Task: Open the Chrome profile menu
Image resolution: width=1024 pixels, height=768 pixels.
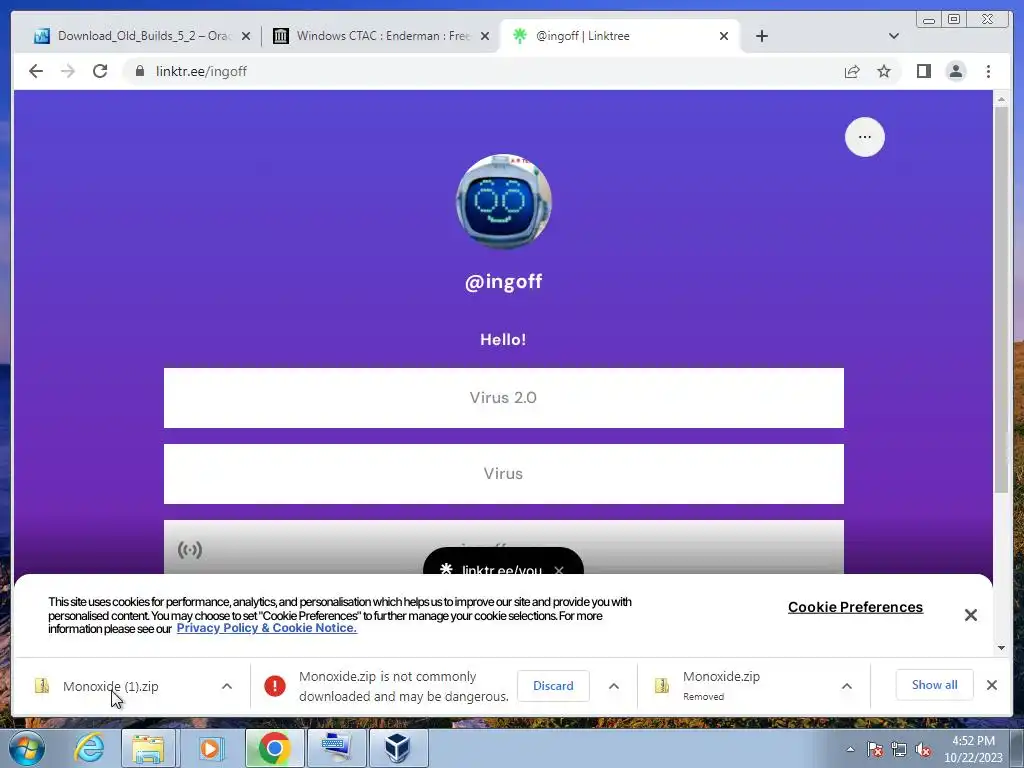Action: click(x=955, y=71)
